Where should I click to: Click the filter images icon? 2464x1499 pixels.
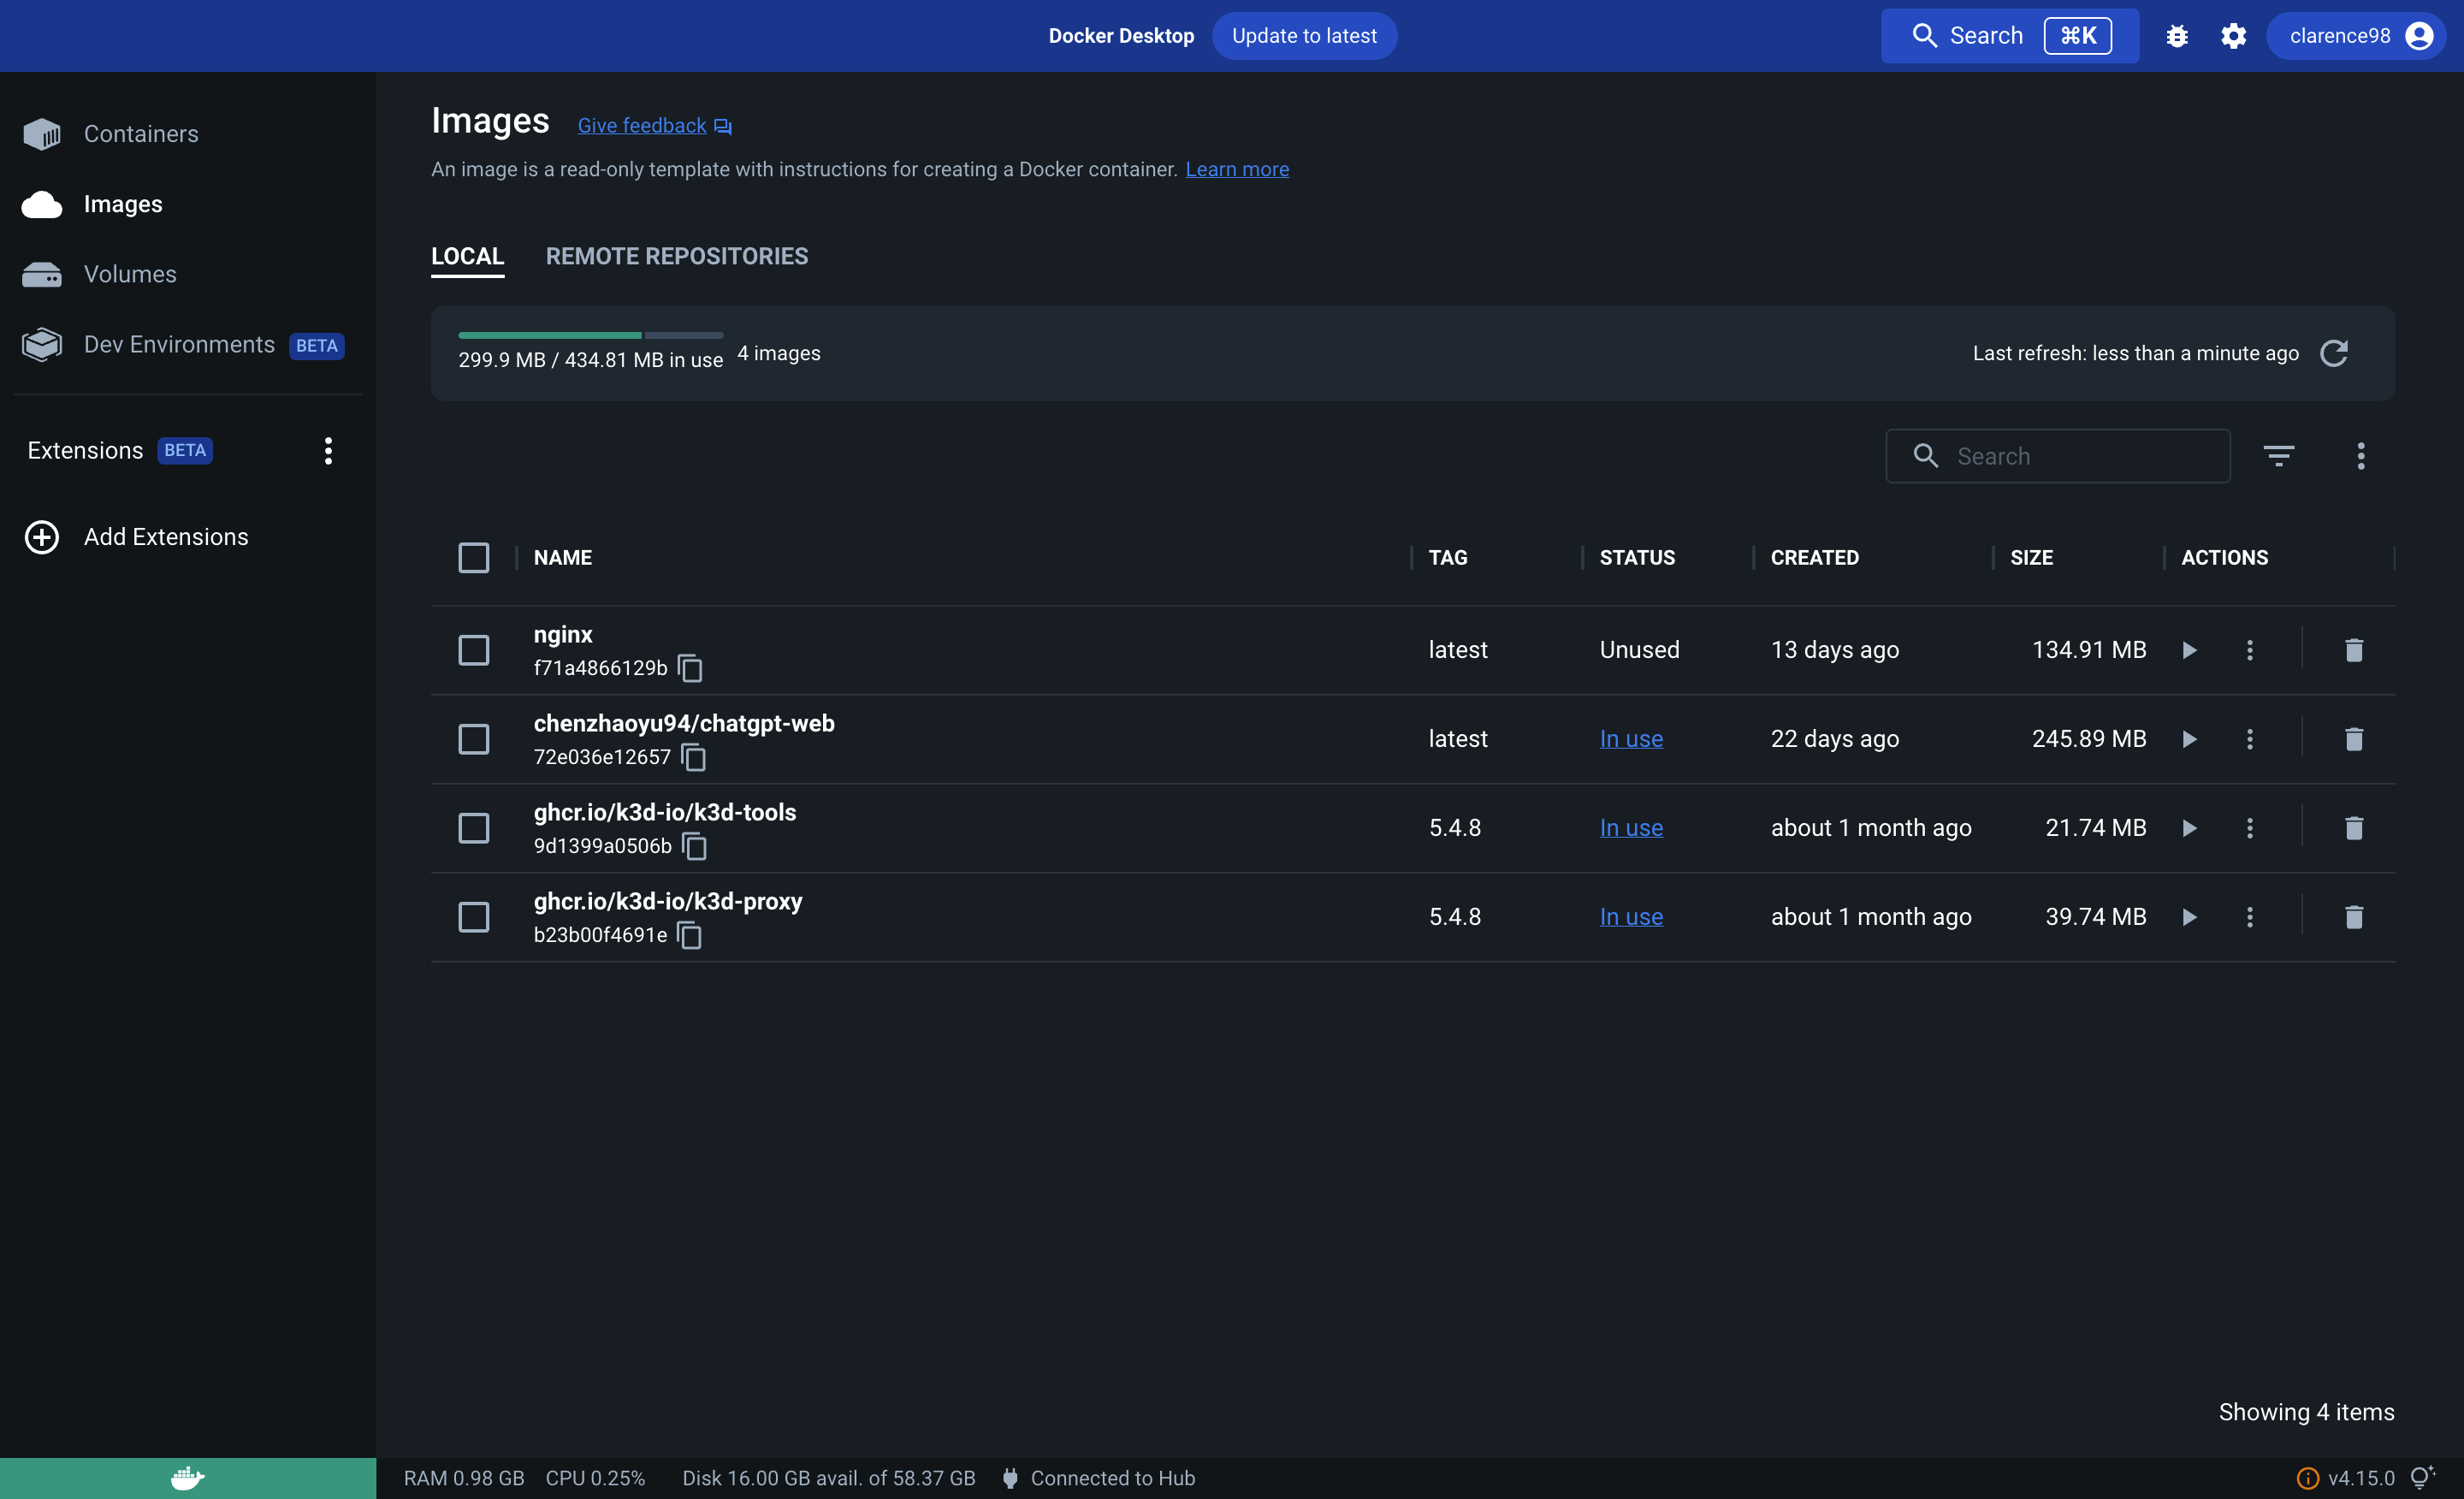[2278, 456]
